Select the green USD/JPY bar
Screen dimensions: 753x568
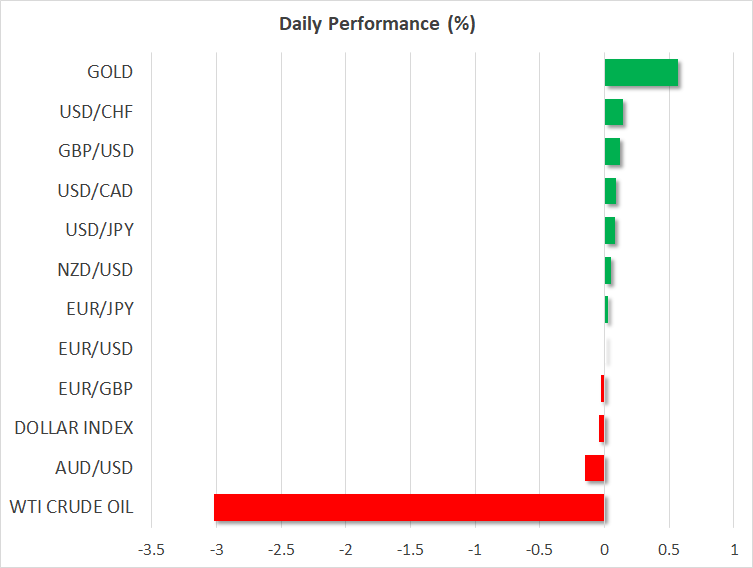(610, 231)
